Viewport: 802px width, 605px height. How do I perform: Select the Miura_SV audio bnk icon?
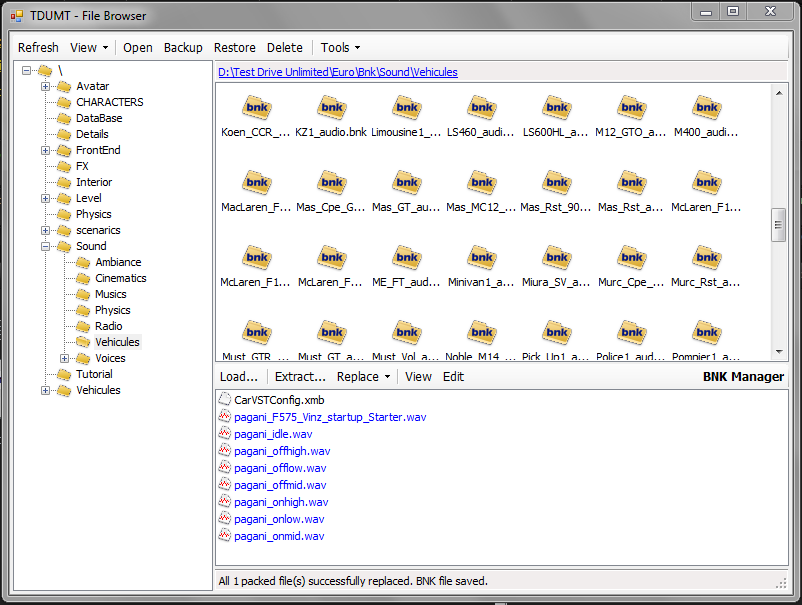(556, 258)
